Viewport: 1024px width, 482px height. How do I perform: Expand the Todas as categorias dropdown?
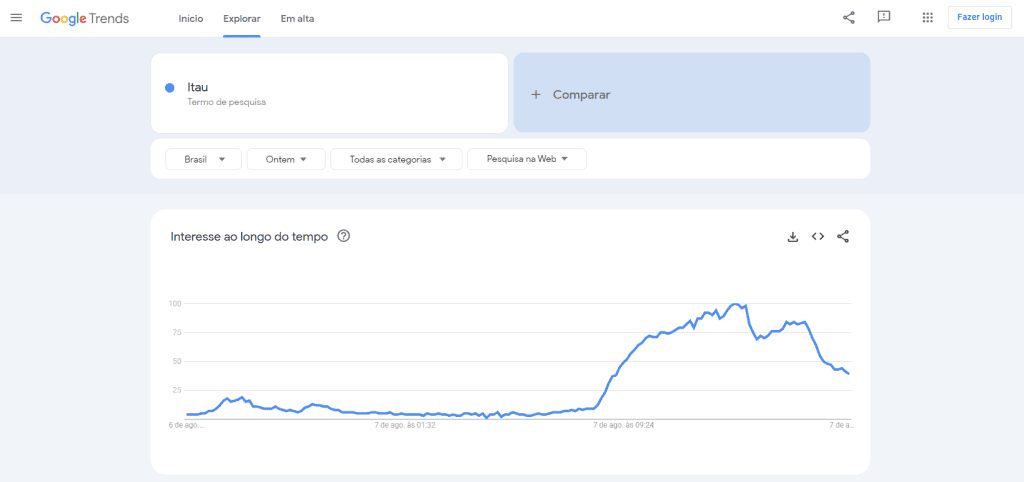pyautogui.click(x=396, y=159)
